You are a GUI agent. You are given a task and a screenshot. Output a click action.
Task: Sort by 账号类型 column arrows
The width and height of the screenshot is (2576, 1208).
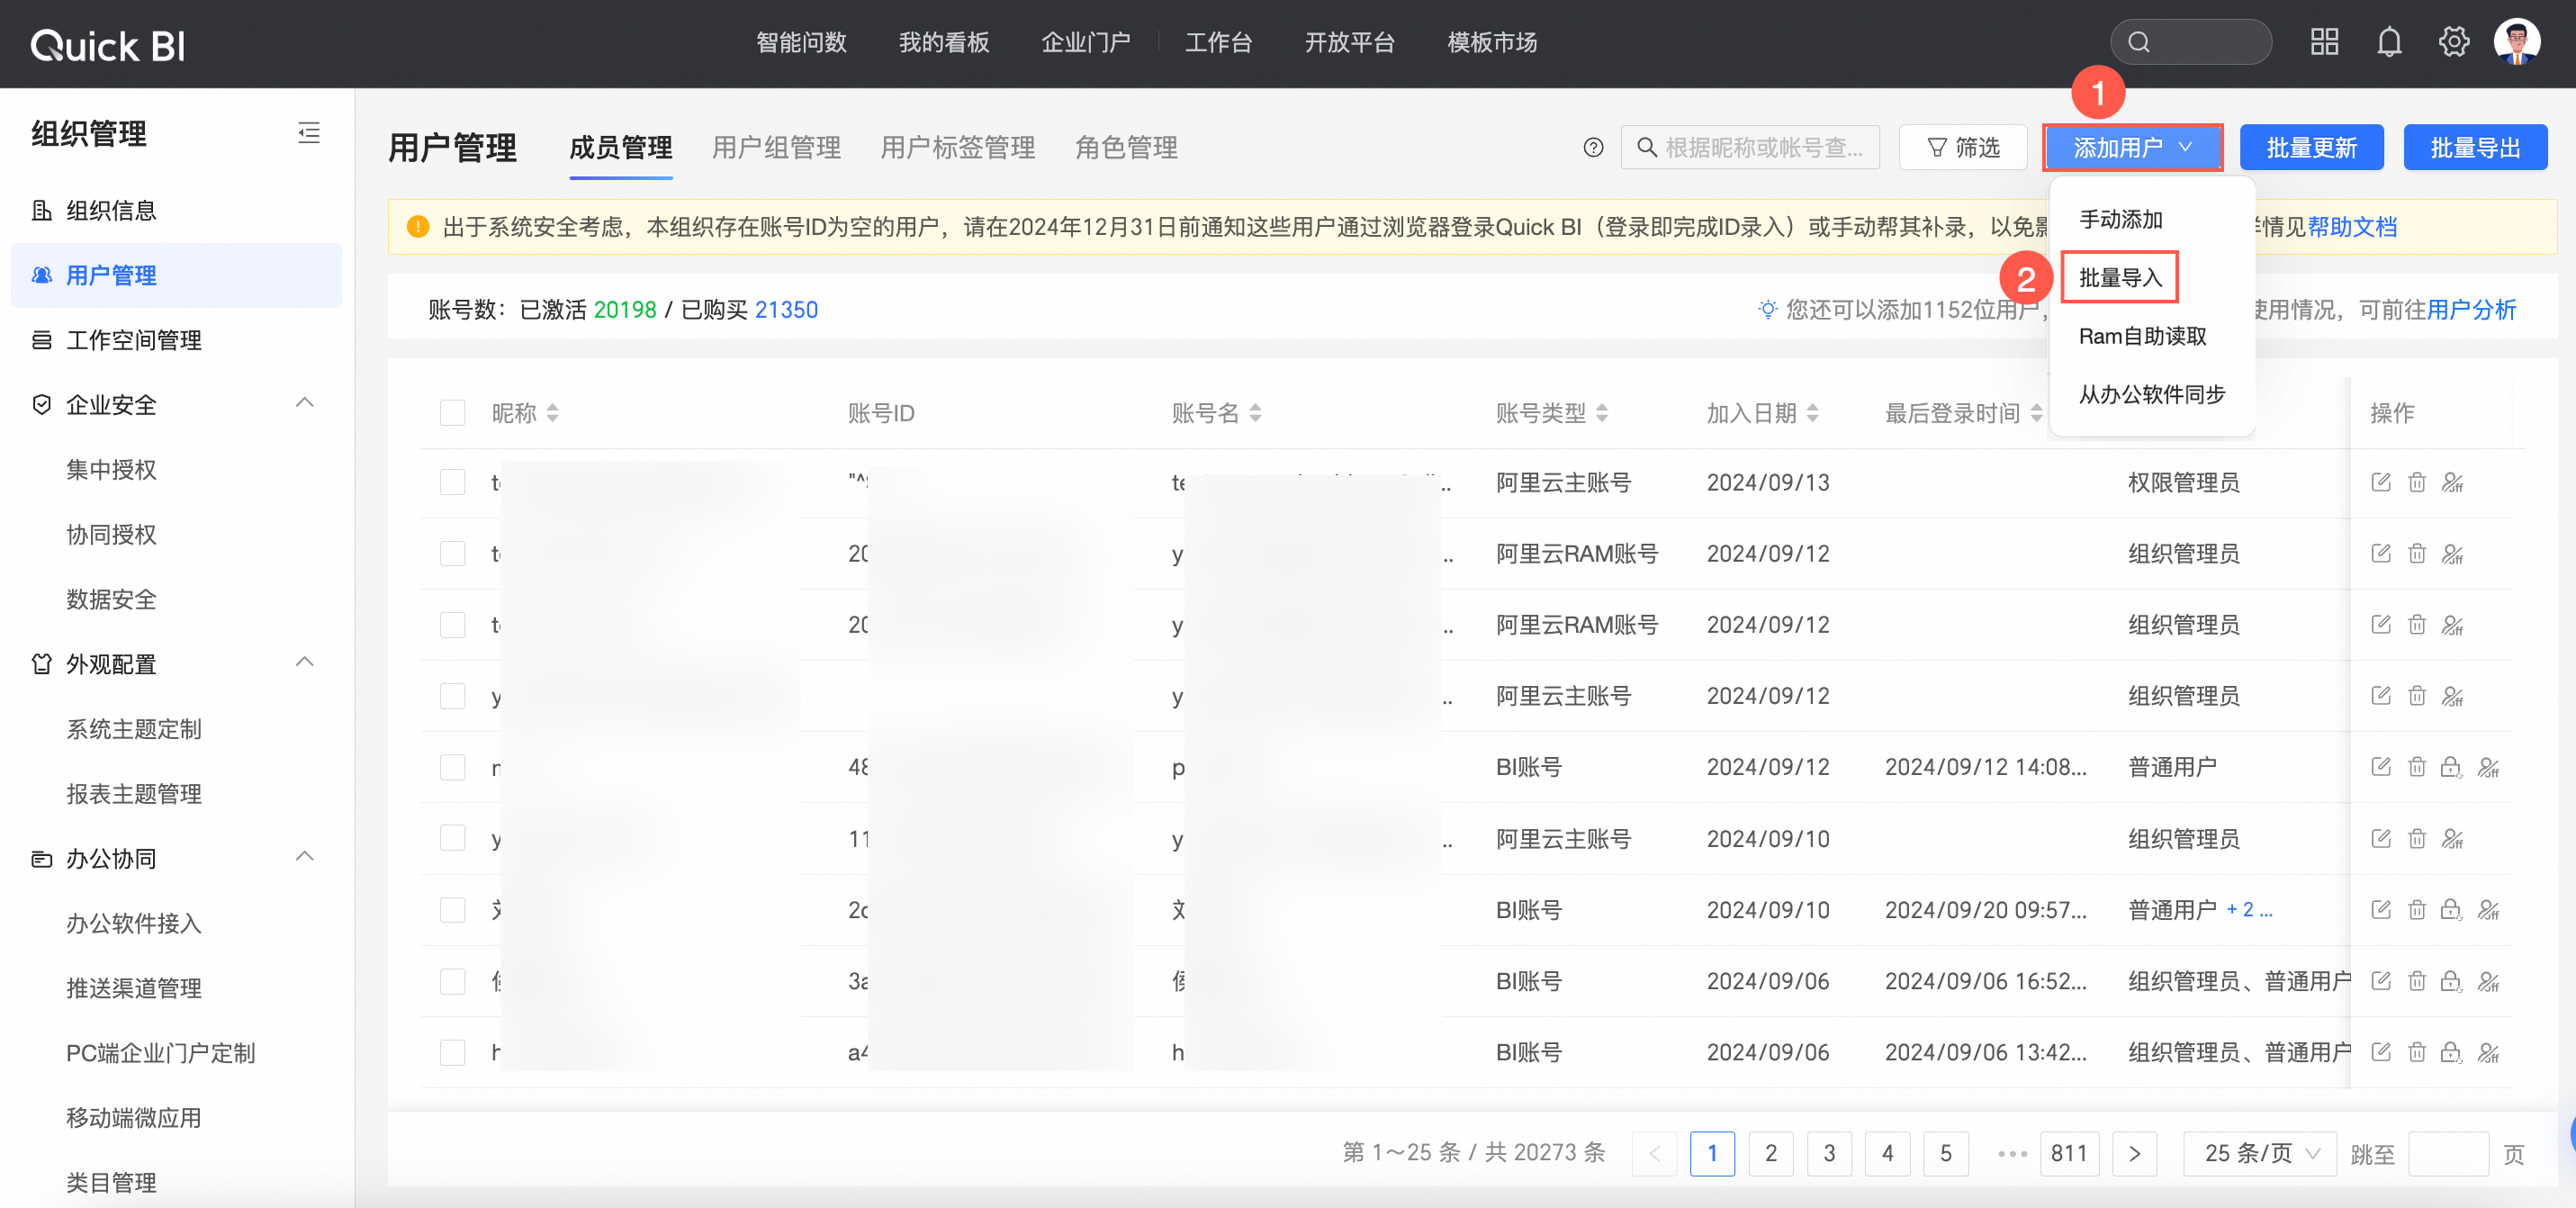point(1602,413)
